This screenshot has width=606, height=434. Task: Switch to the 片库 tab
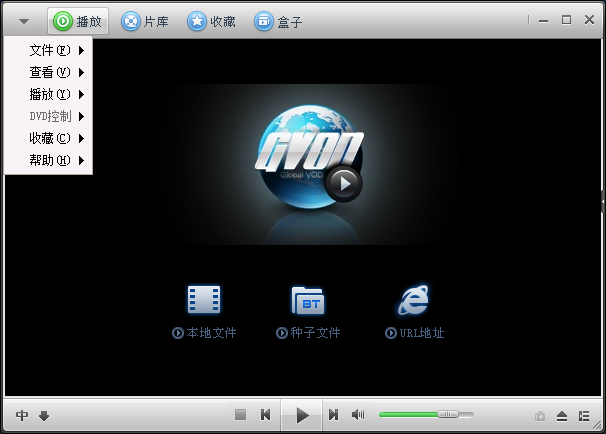tap(145, 21)
